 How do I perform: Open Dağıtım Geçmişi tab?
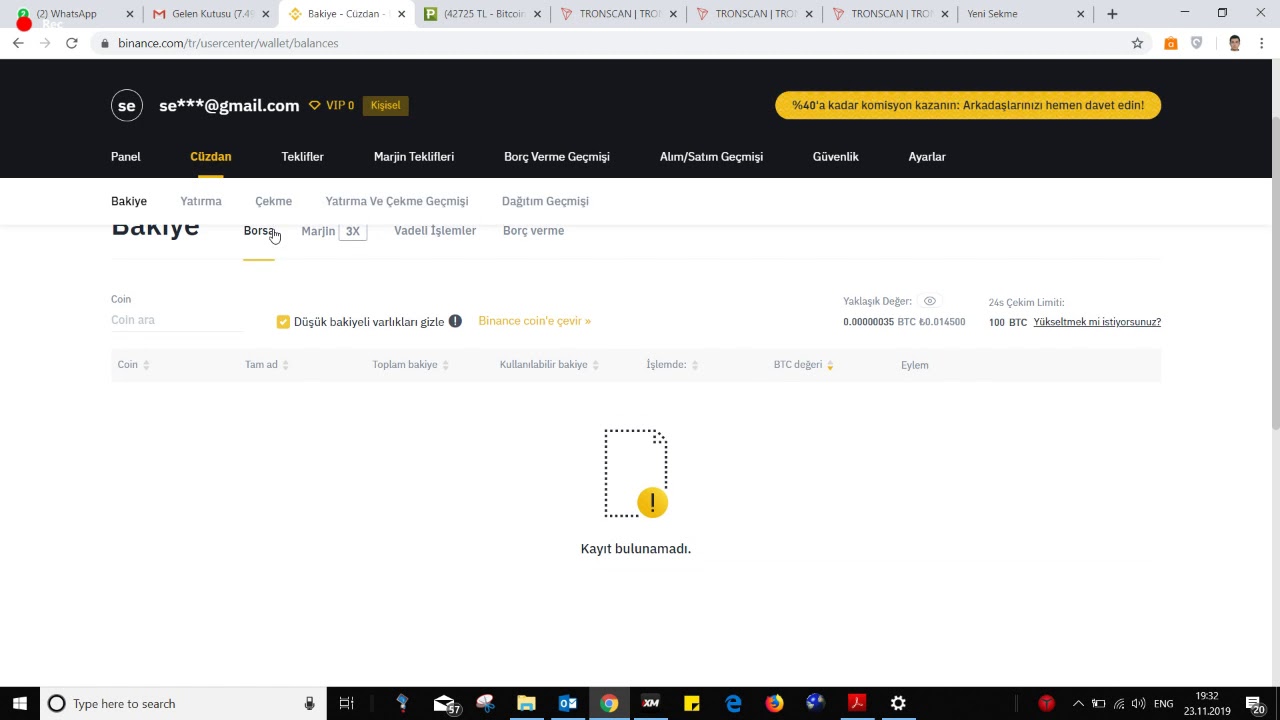tap(545, 201)
